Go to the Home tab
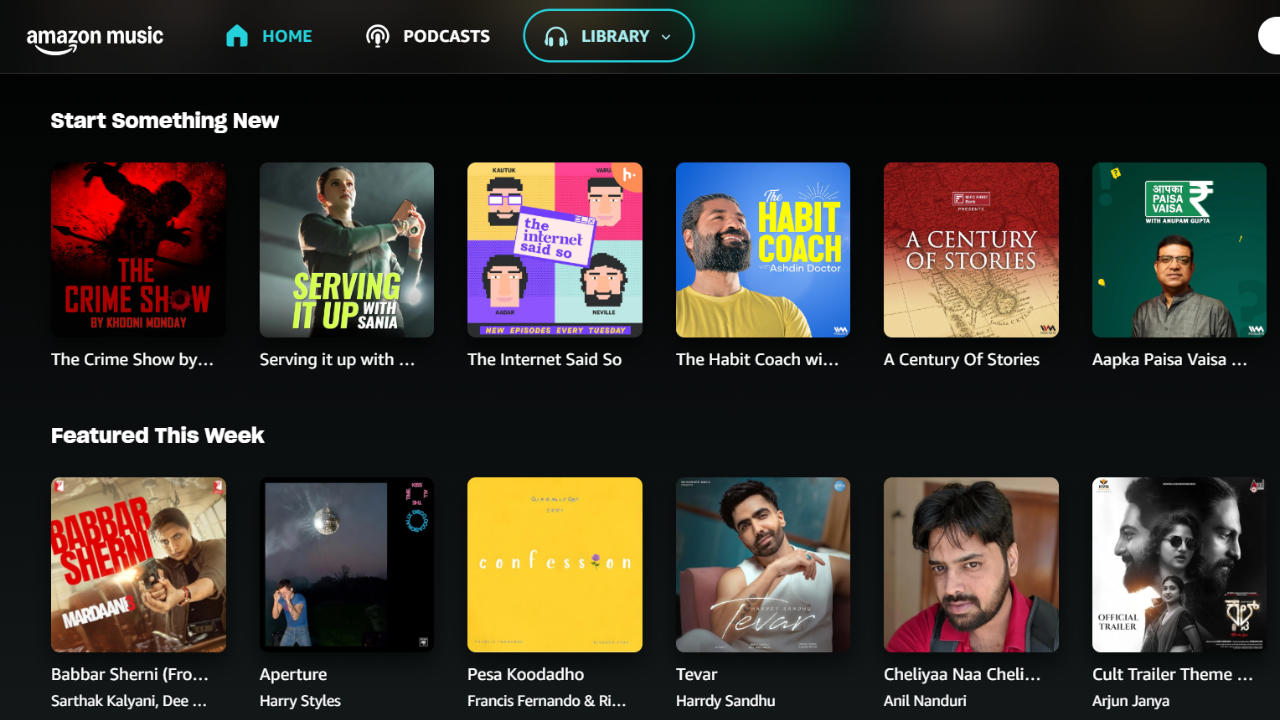This screenshot has height=720, width=1280. 287,37
